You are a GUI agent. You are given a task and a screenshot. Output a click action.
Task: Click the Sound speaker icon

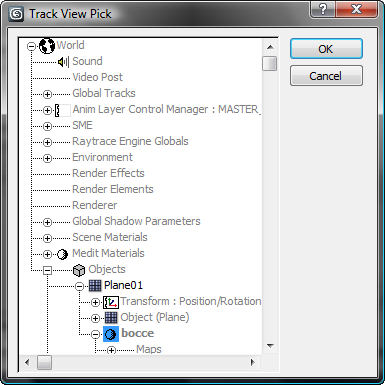click(x=63, y=62)
